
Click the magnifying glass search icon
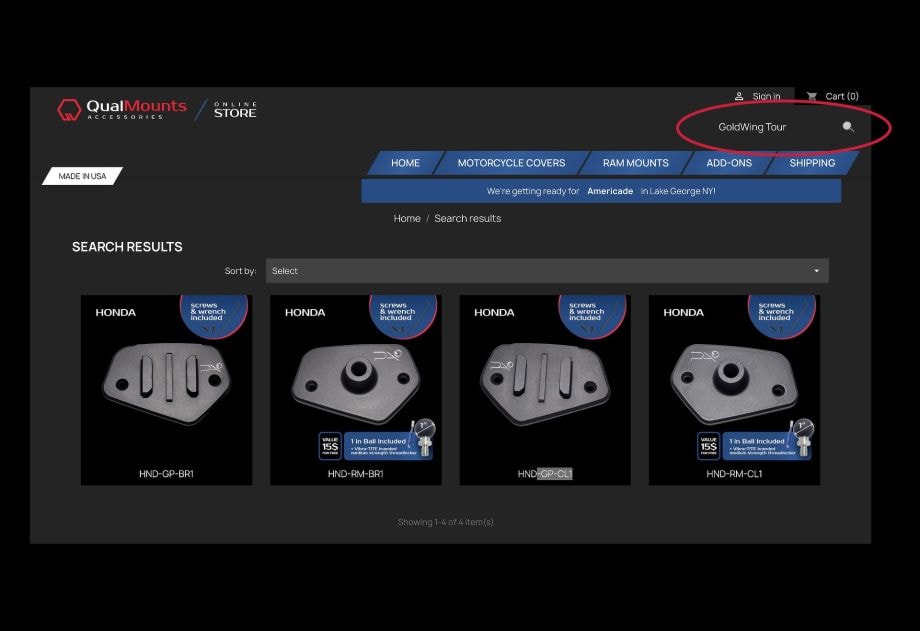coord(848,127)
